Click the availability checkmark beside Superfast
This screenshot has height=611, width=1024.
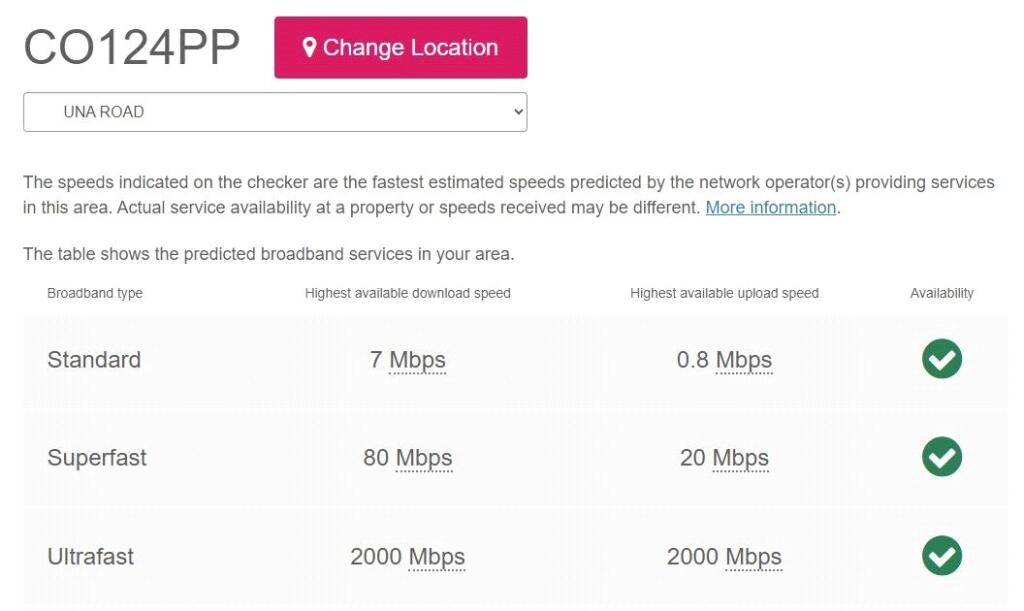[940, 458]
